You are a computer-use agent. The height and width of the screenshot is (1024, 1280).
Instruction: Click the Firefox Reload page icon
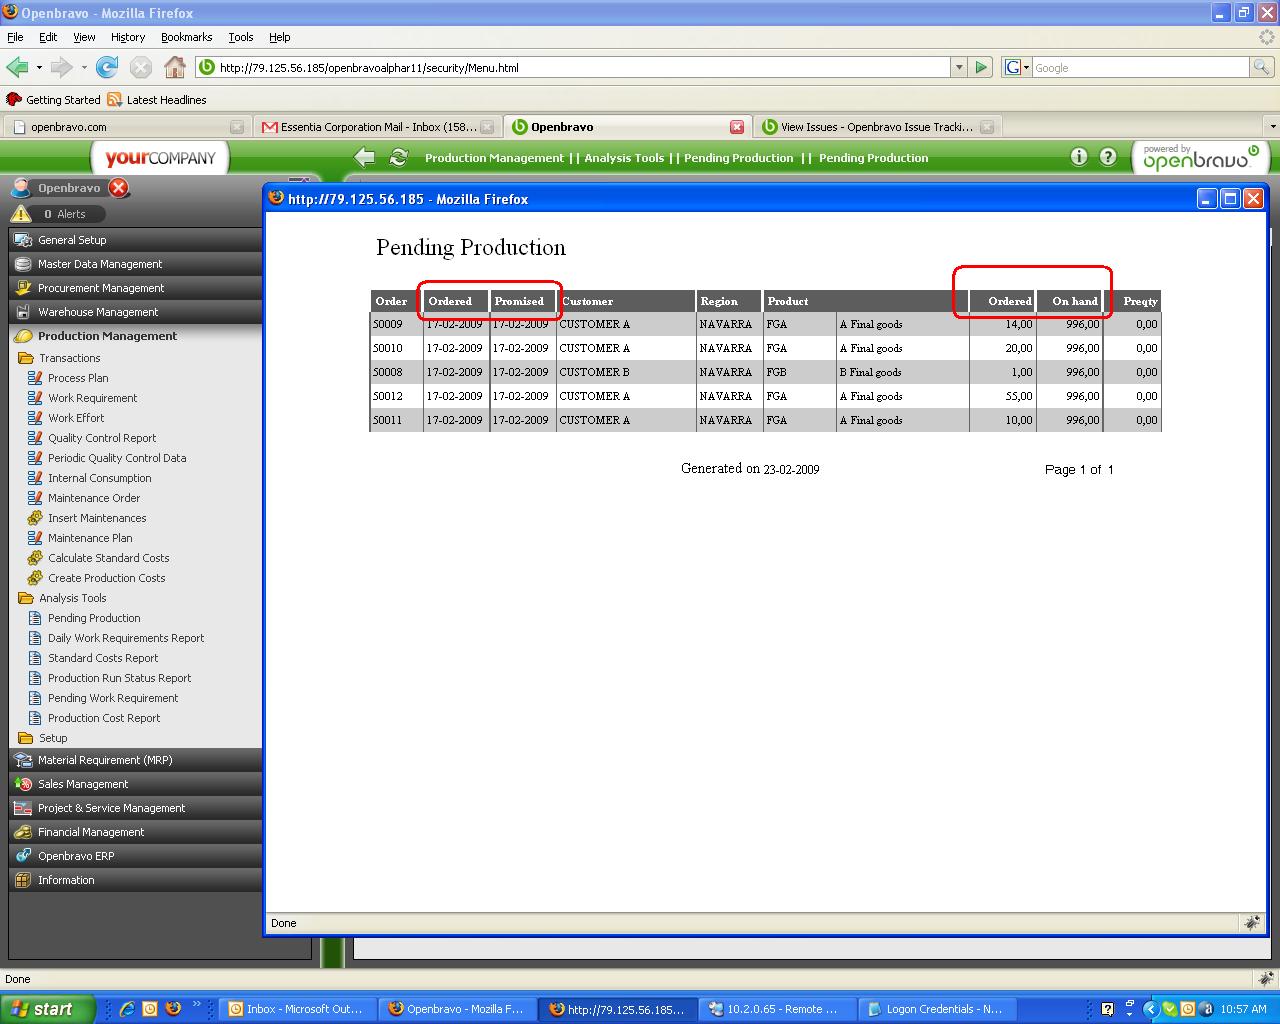107,67
